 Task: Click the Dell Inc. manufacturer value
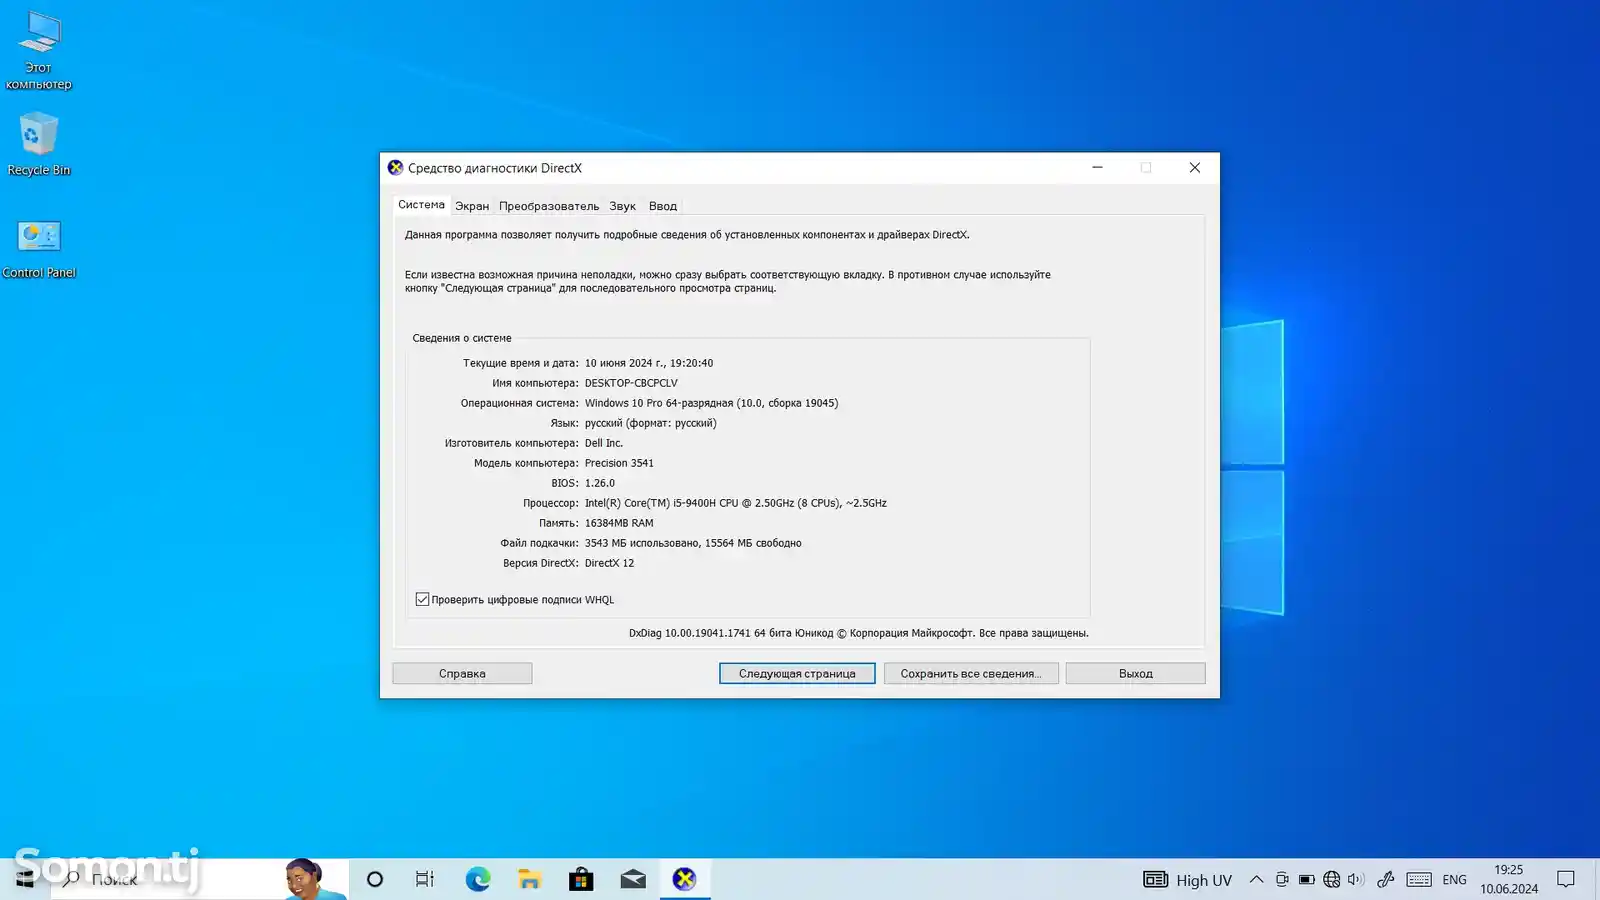point(604,443)
